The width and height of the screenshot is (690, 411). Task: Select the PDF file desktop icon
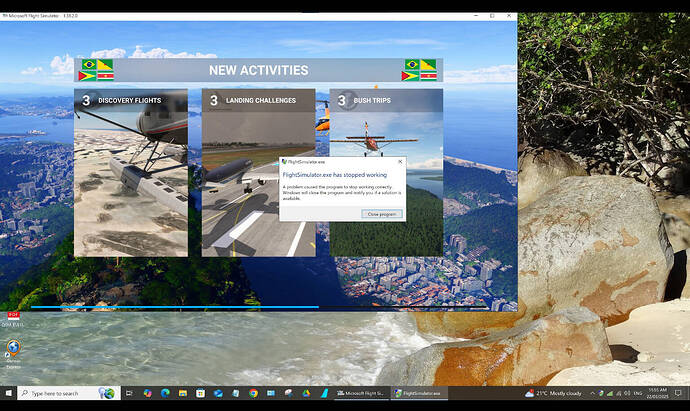pos(13,319)
